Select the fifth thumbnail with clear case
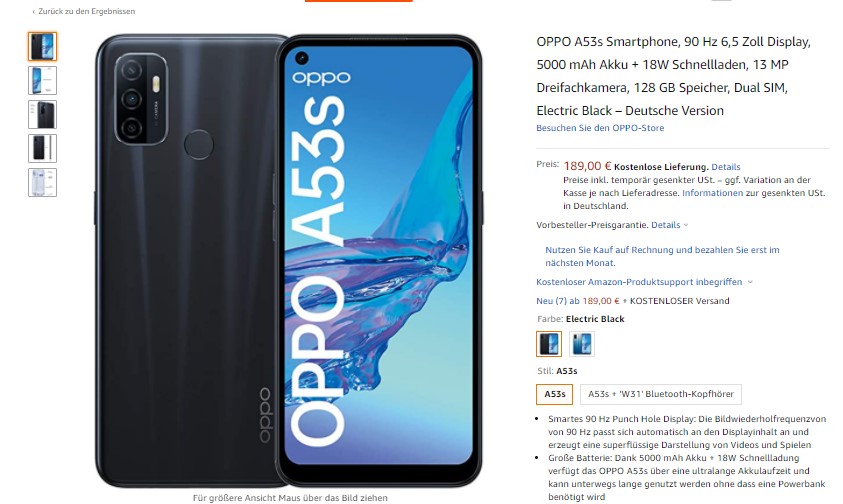 click(42, 182)
